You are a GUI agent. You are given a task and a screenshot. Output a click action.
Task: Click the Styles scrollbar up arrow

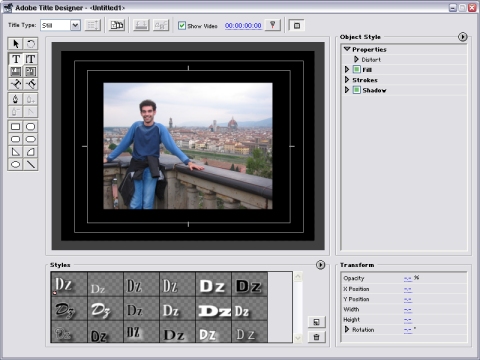298,277
